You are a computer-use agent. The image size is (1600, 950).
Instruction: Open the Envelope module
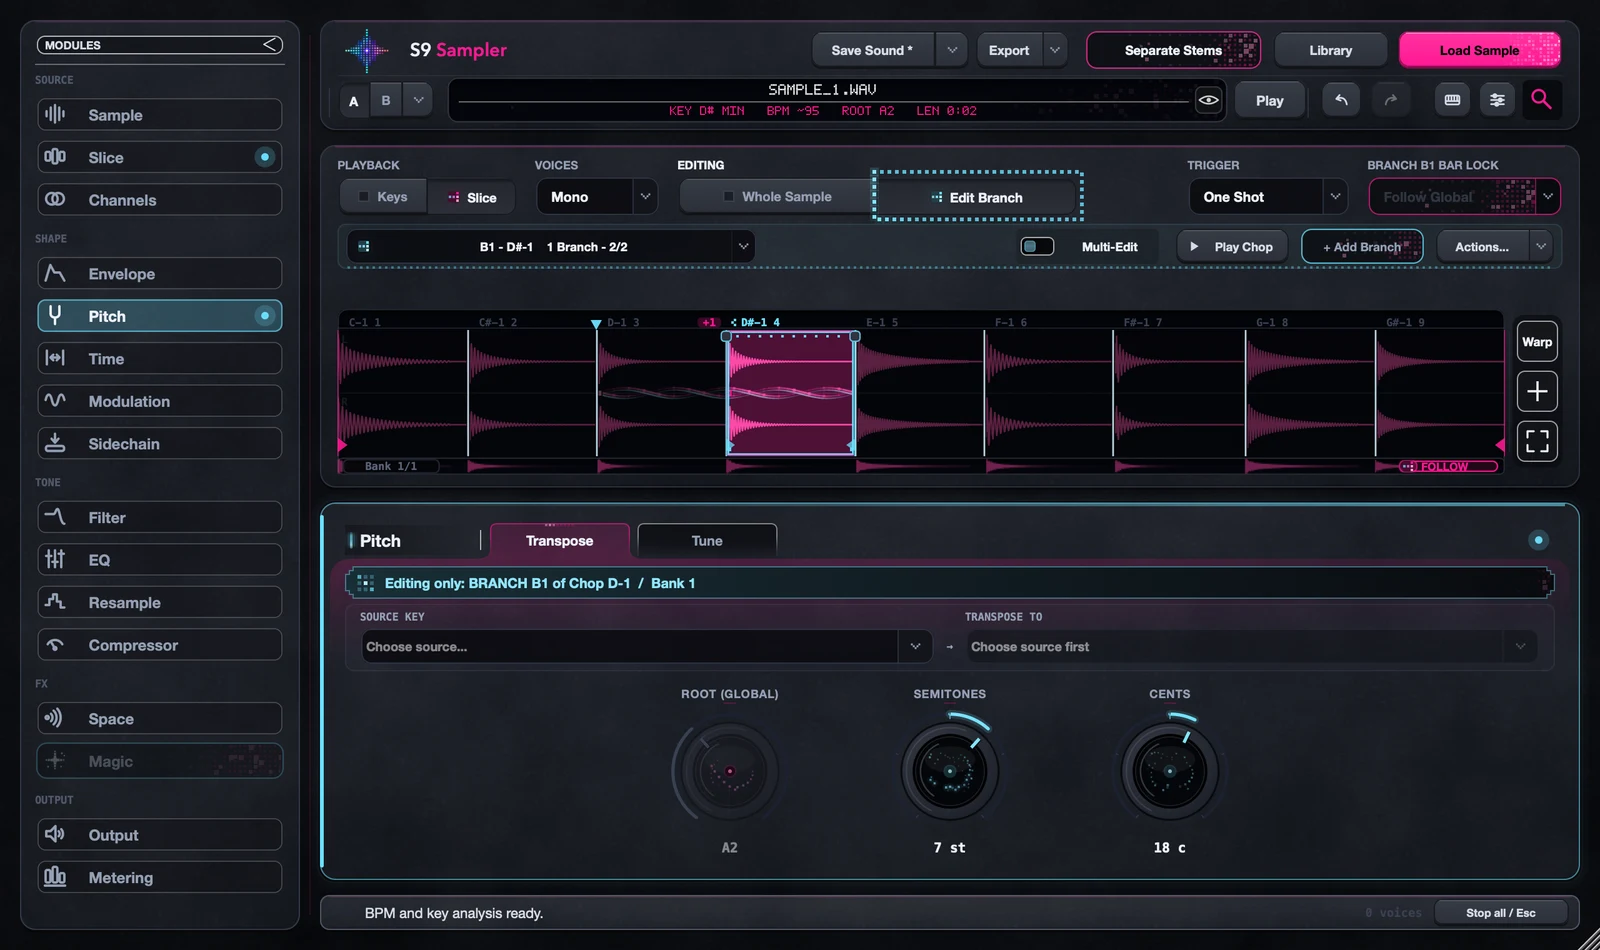point(160,274)
